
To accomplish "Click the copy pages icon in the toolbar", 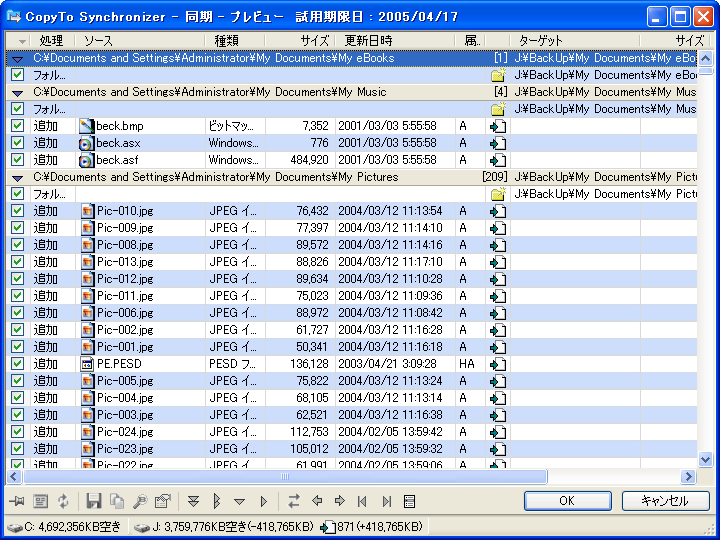I will click(117, 501).
